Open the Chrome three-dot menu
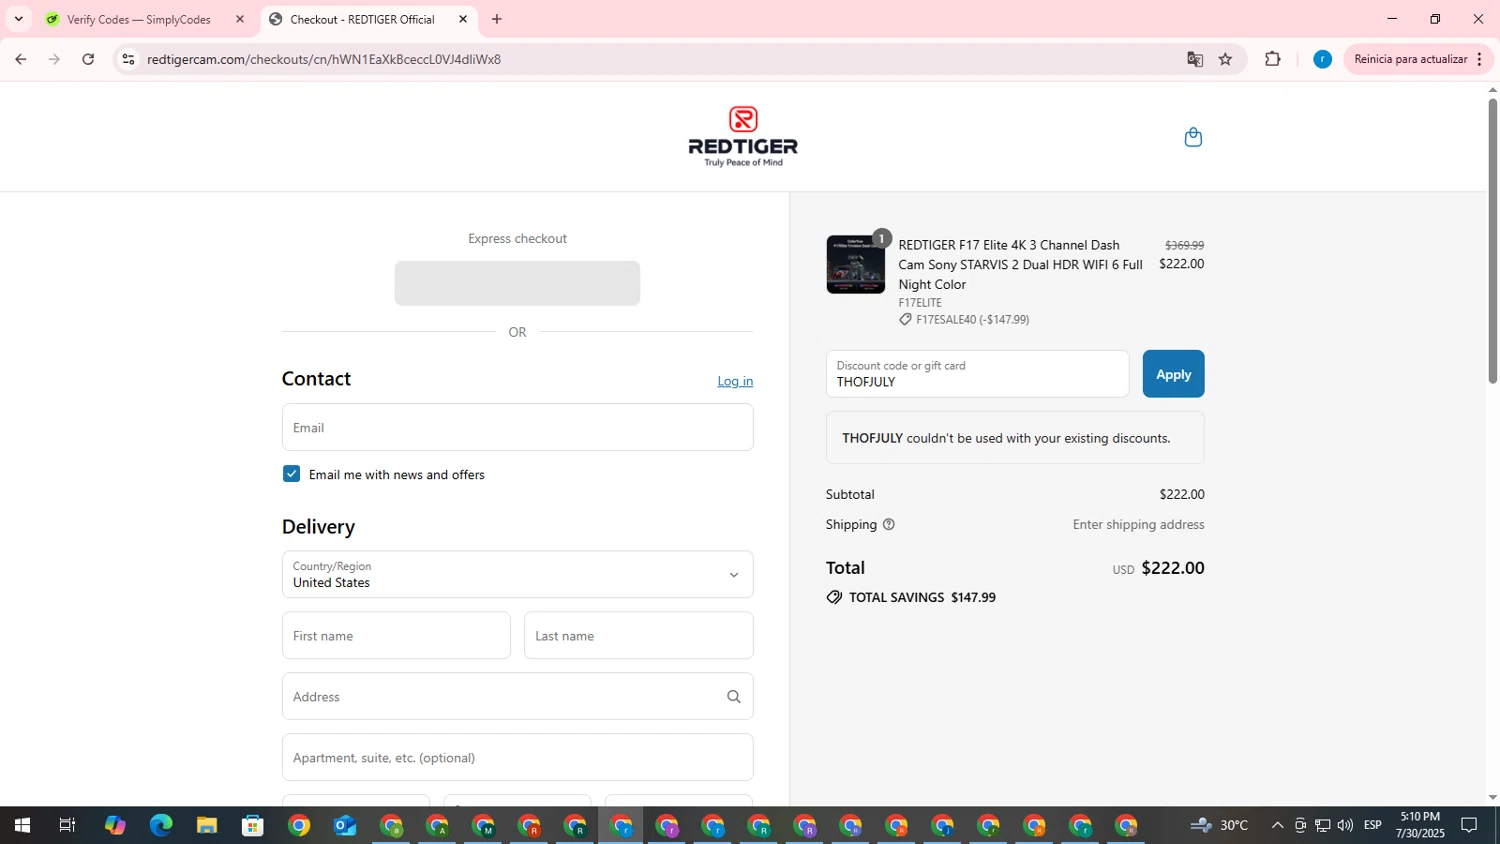 tap(1479, 59)
